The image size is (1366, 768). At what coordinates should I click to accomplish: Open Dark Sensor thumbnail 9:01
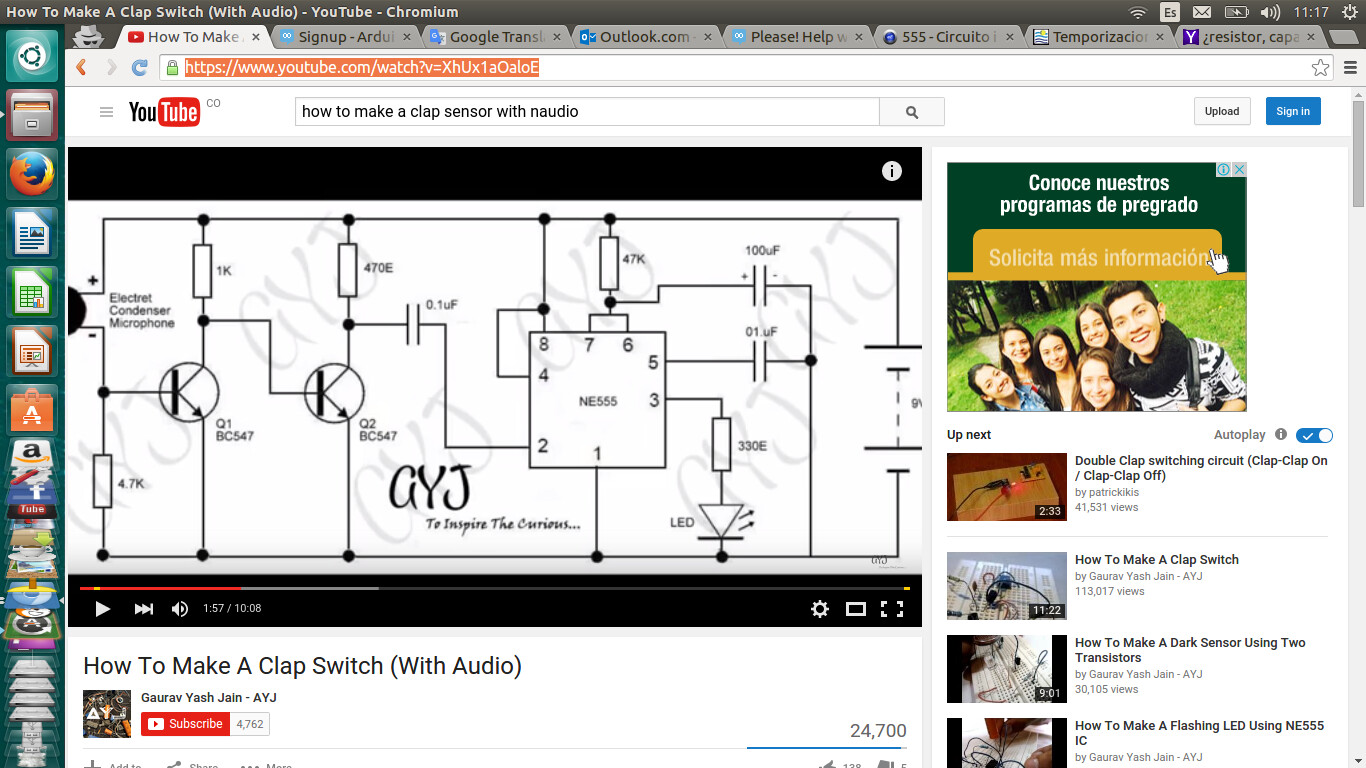pos(1007,669)
